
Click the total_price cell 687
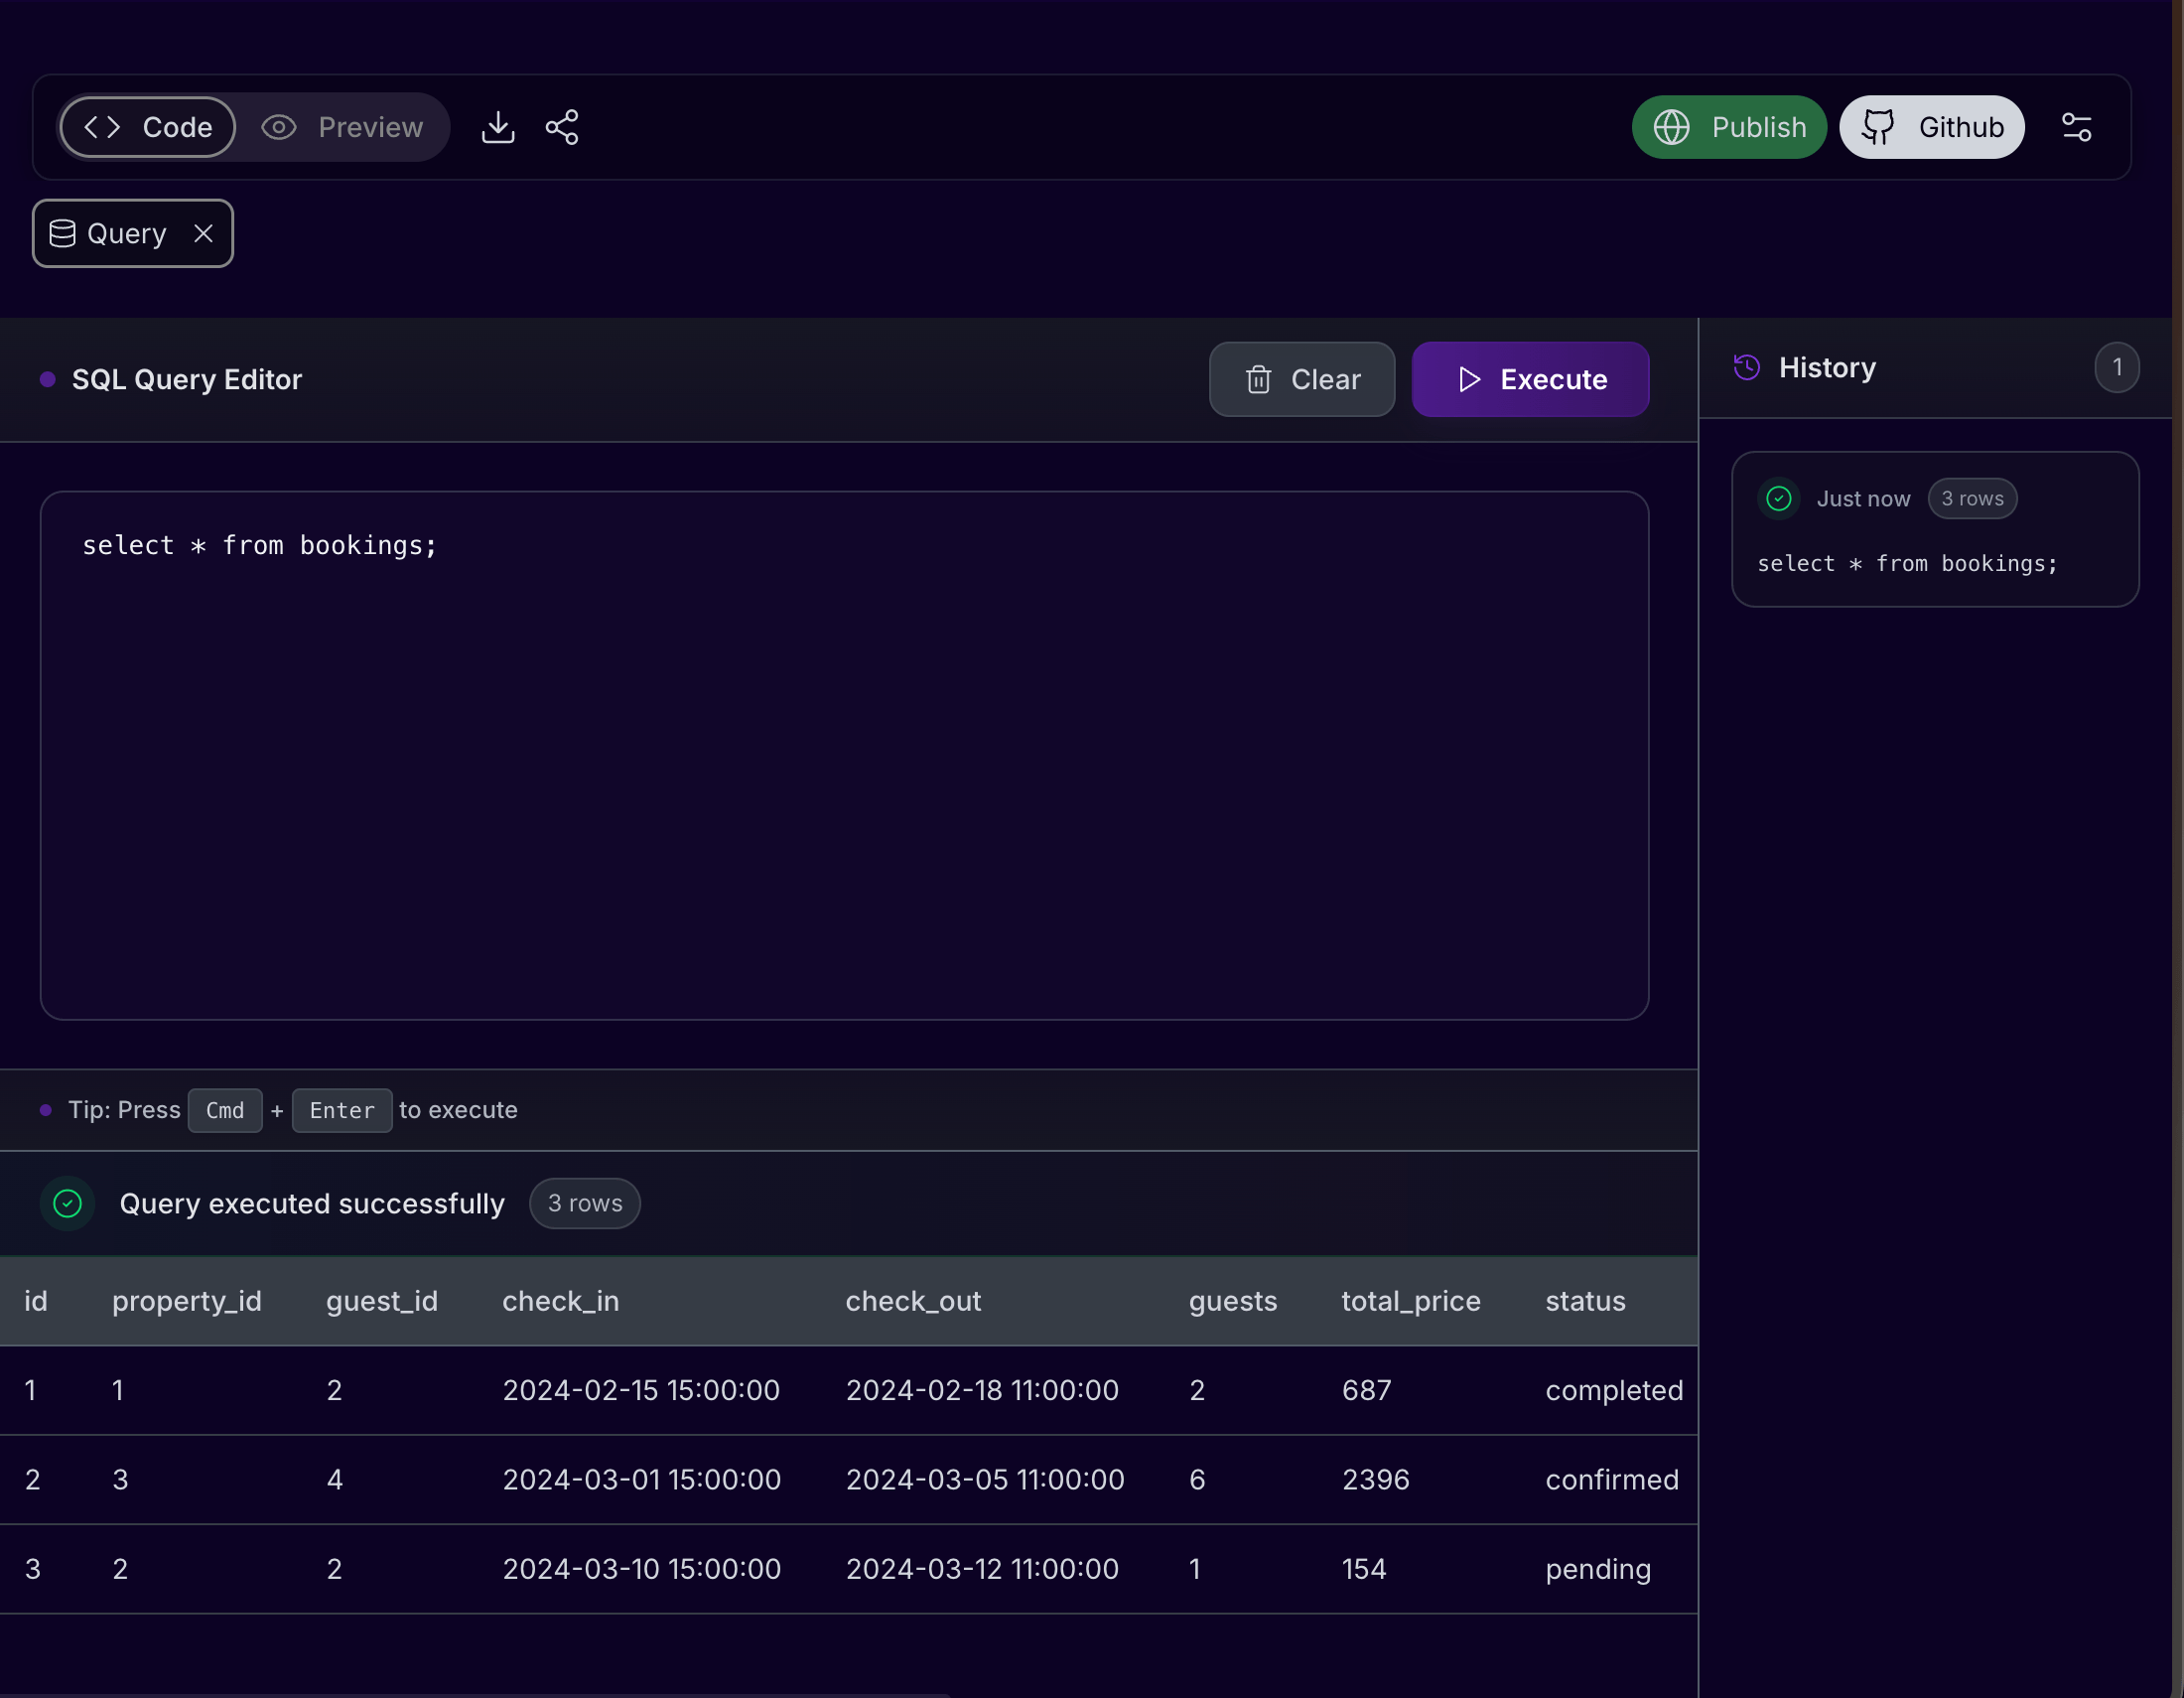pos(1367,1391)
